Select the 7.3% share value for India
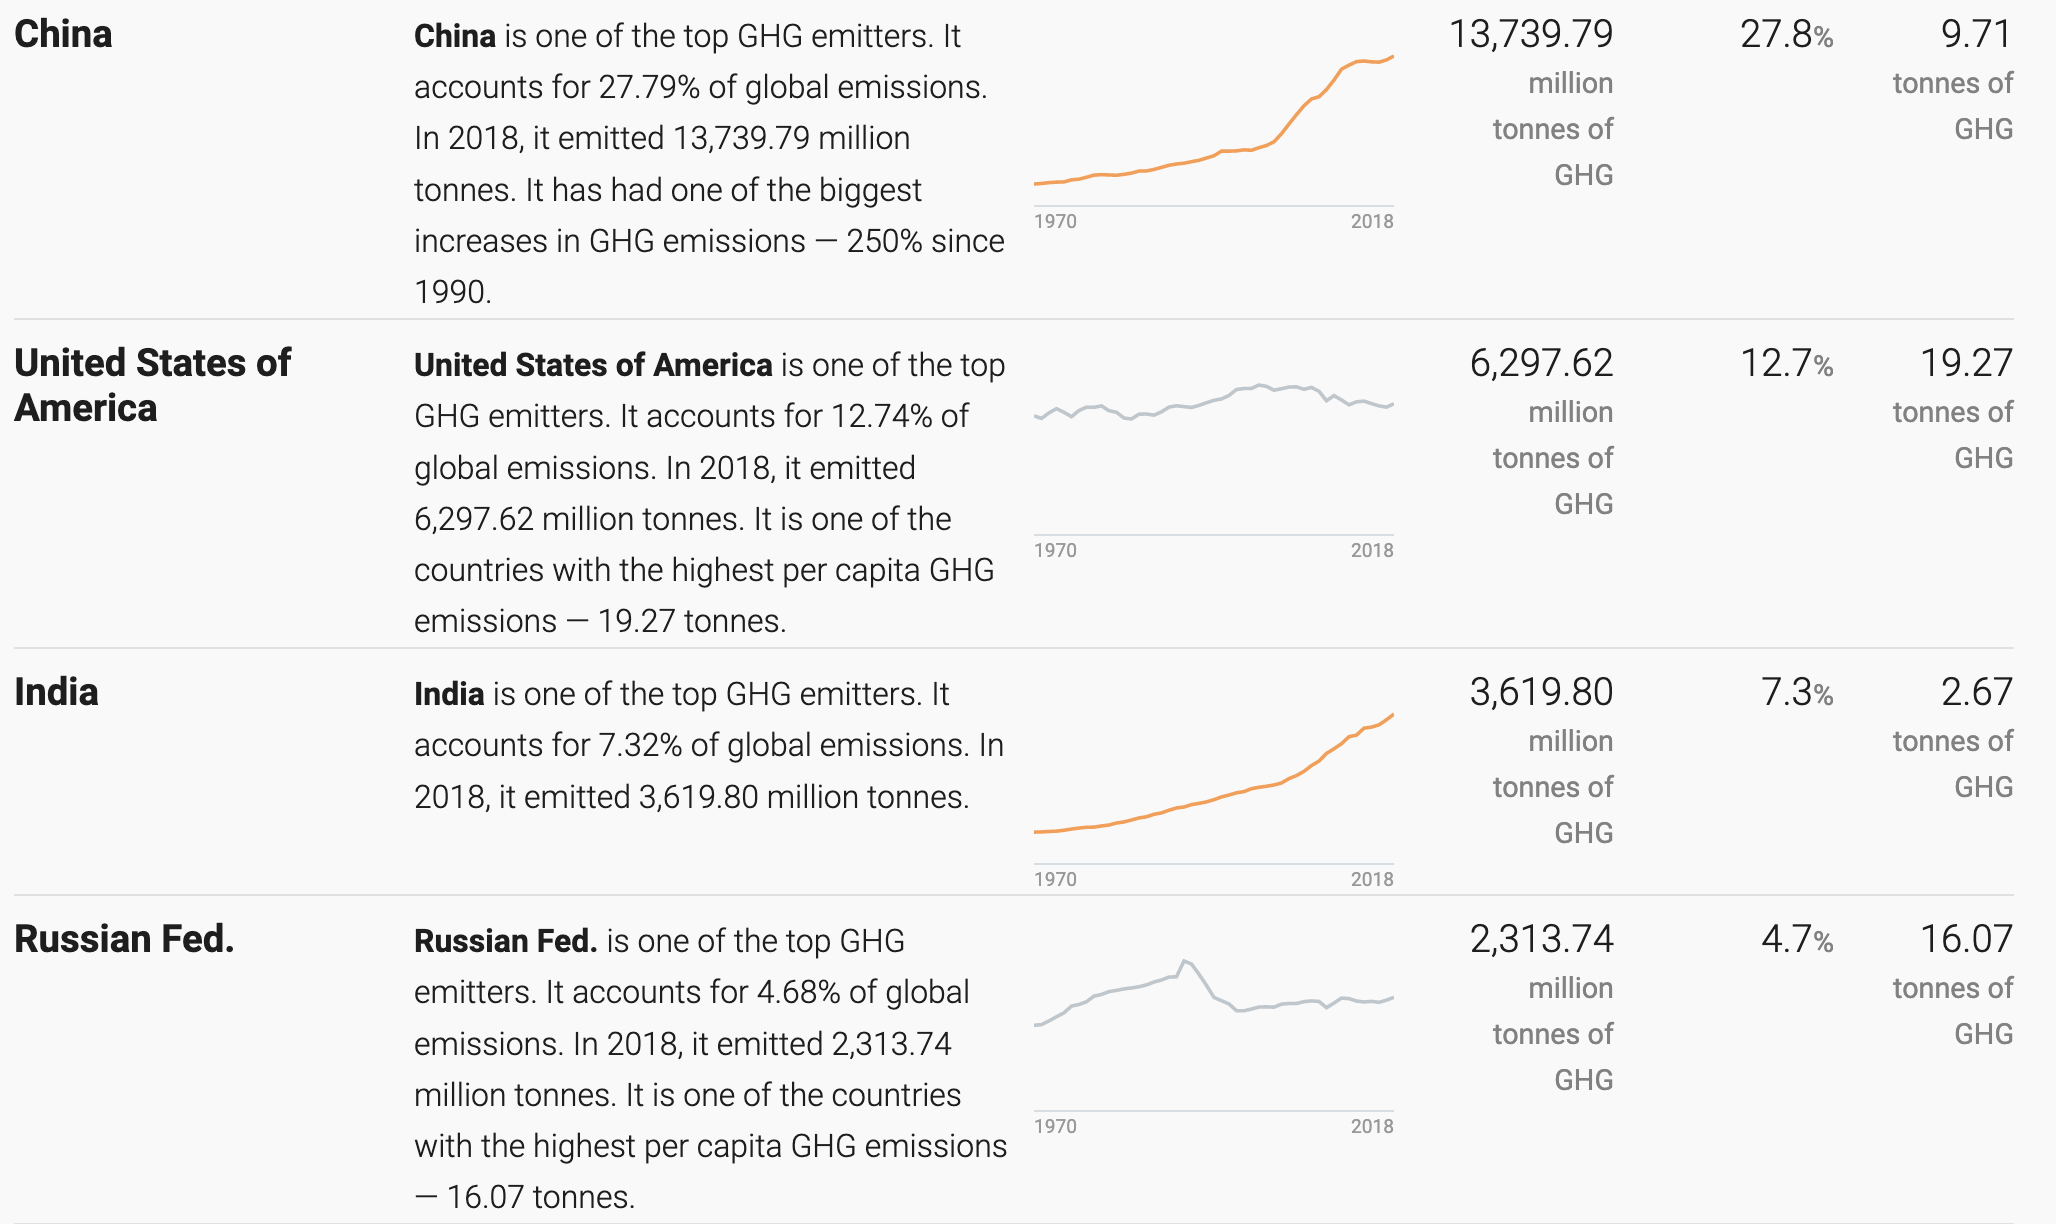The height and width of the screenshot is (1224, 2056). click(x=1797, y=693)
